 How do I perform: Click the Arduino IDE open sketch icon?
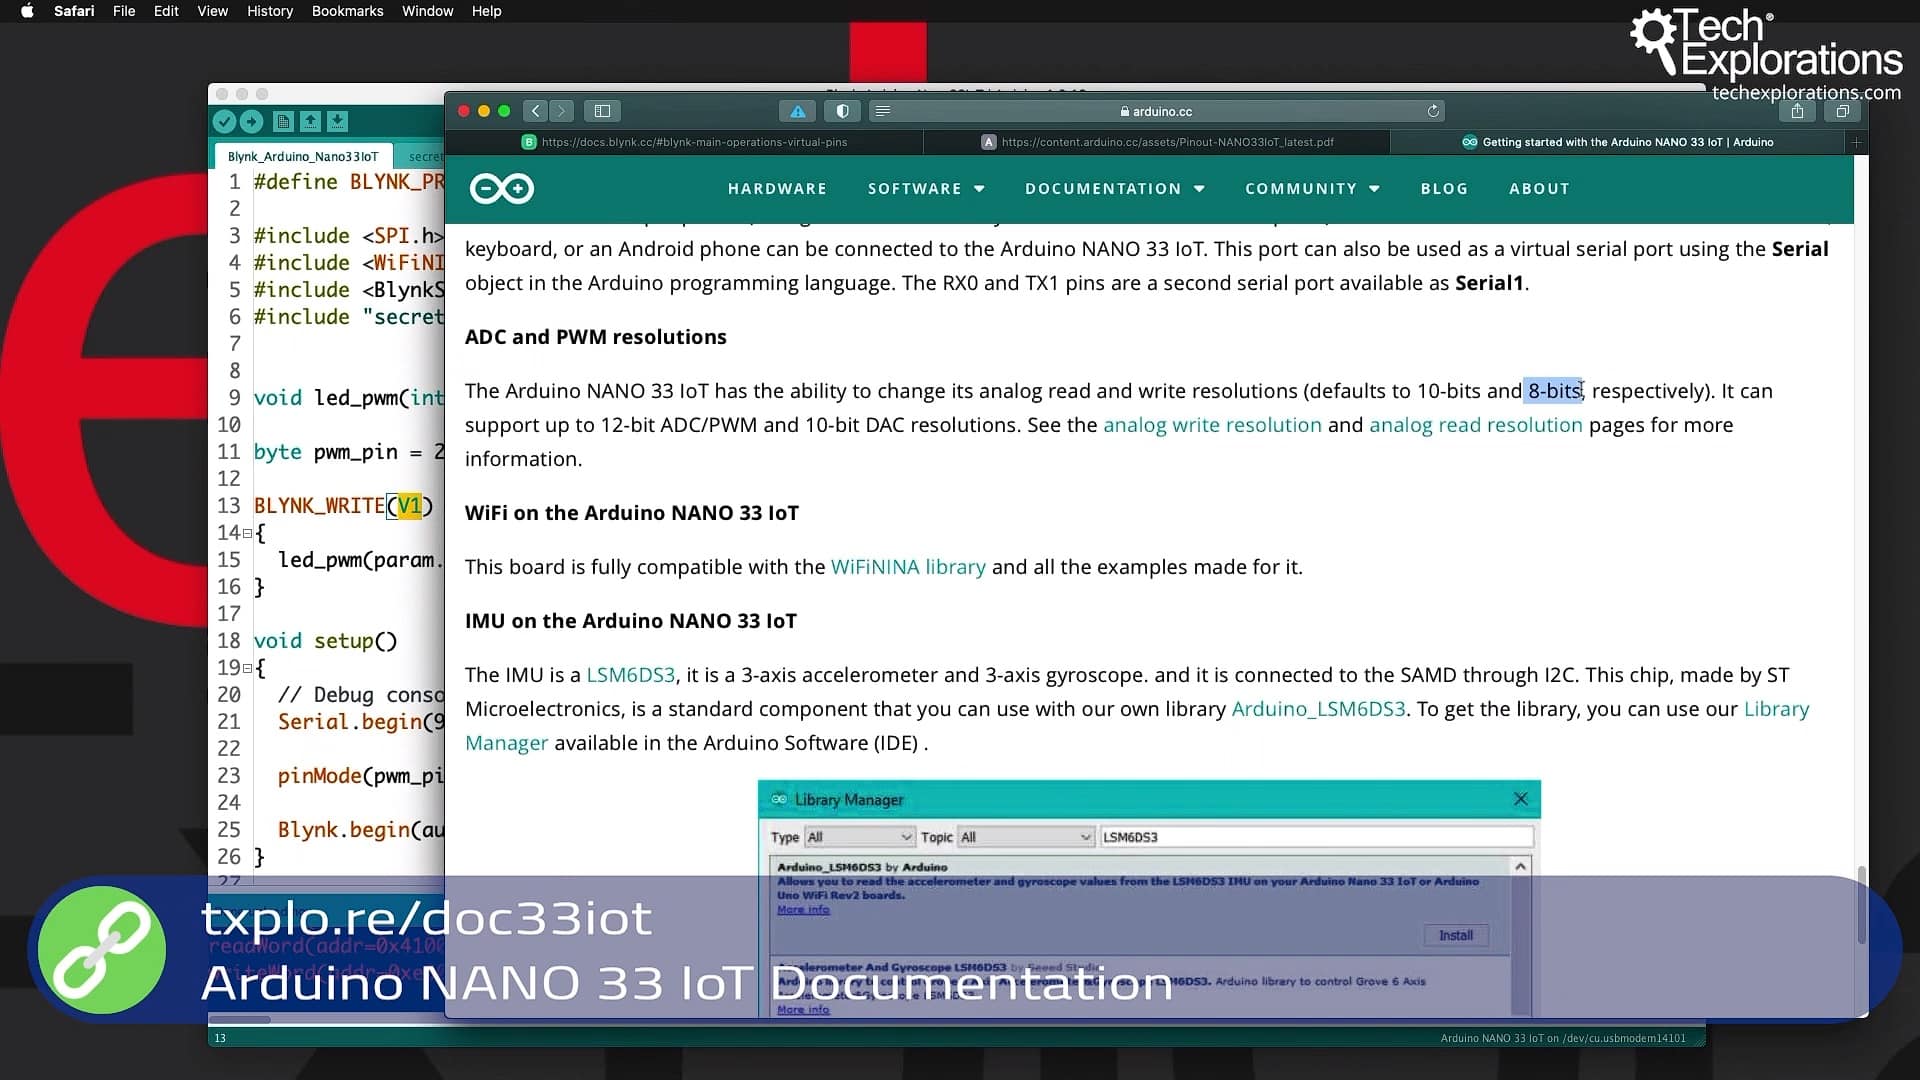[x=310, y=120]
